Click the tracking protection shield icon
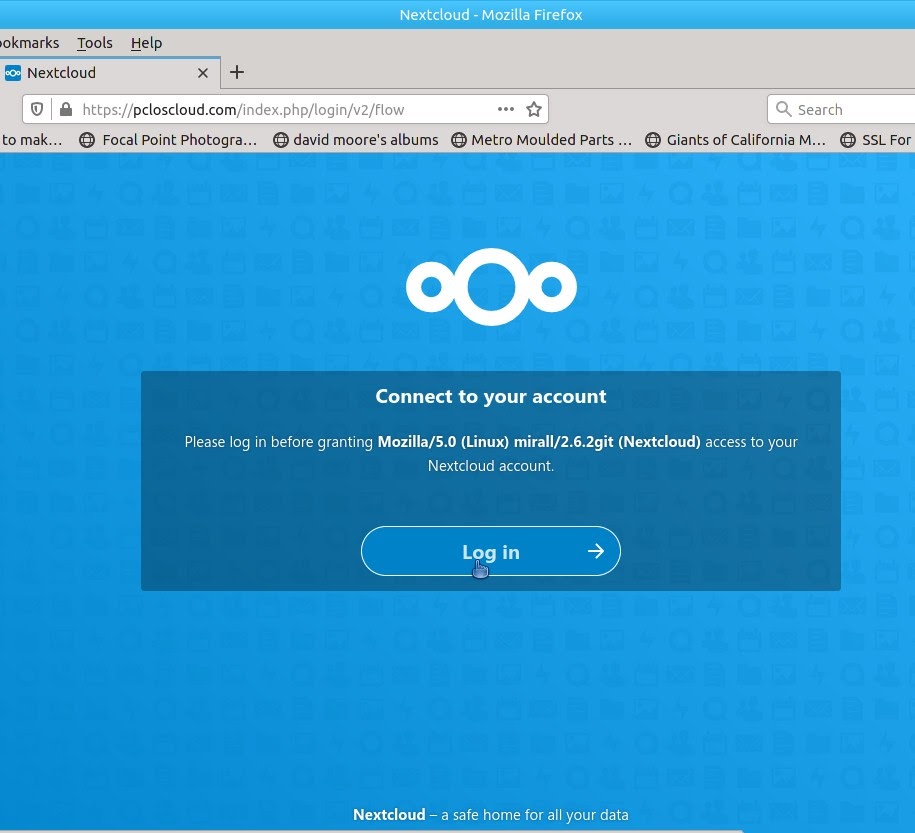The height and width of the screenshot is (833, 915). (x=37, y=109)
